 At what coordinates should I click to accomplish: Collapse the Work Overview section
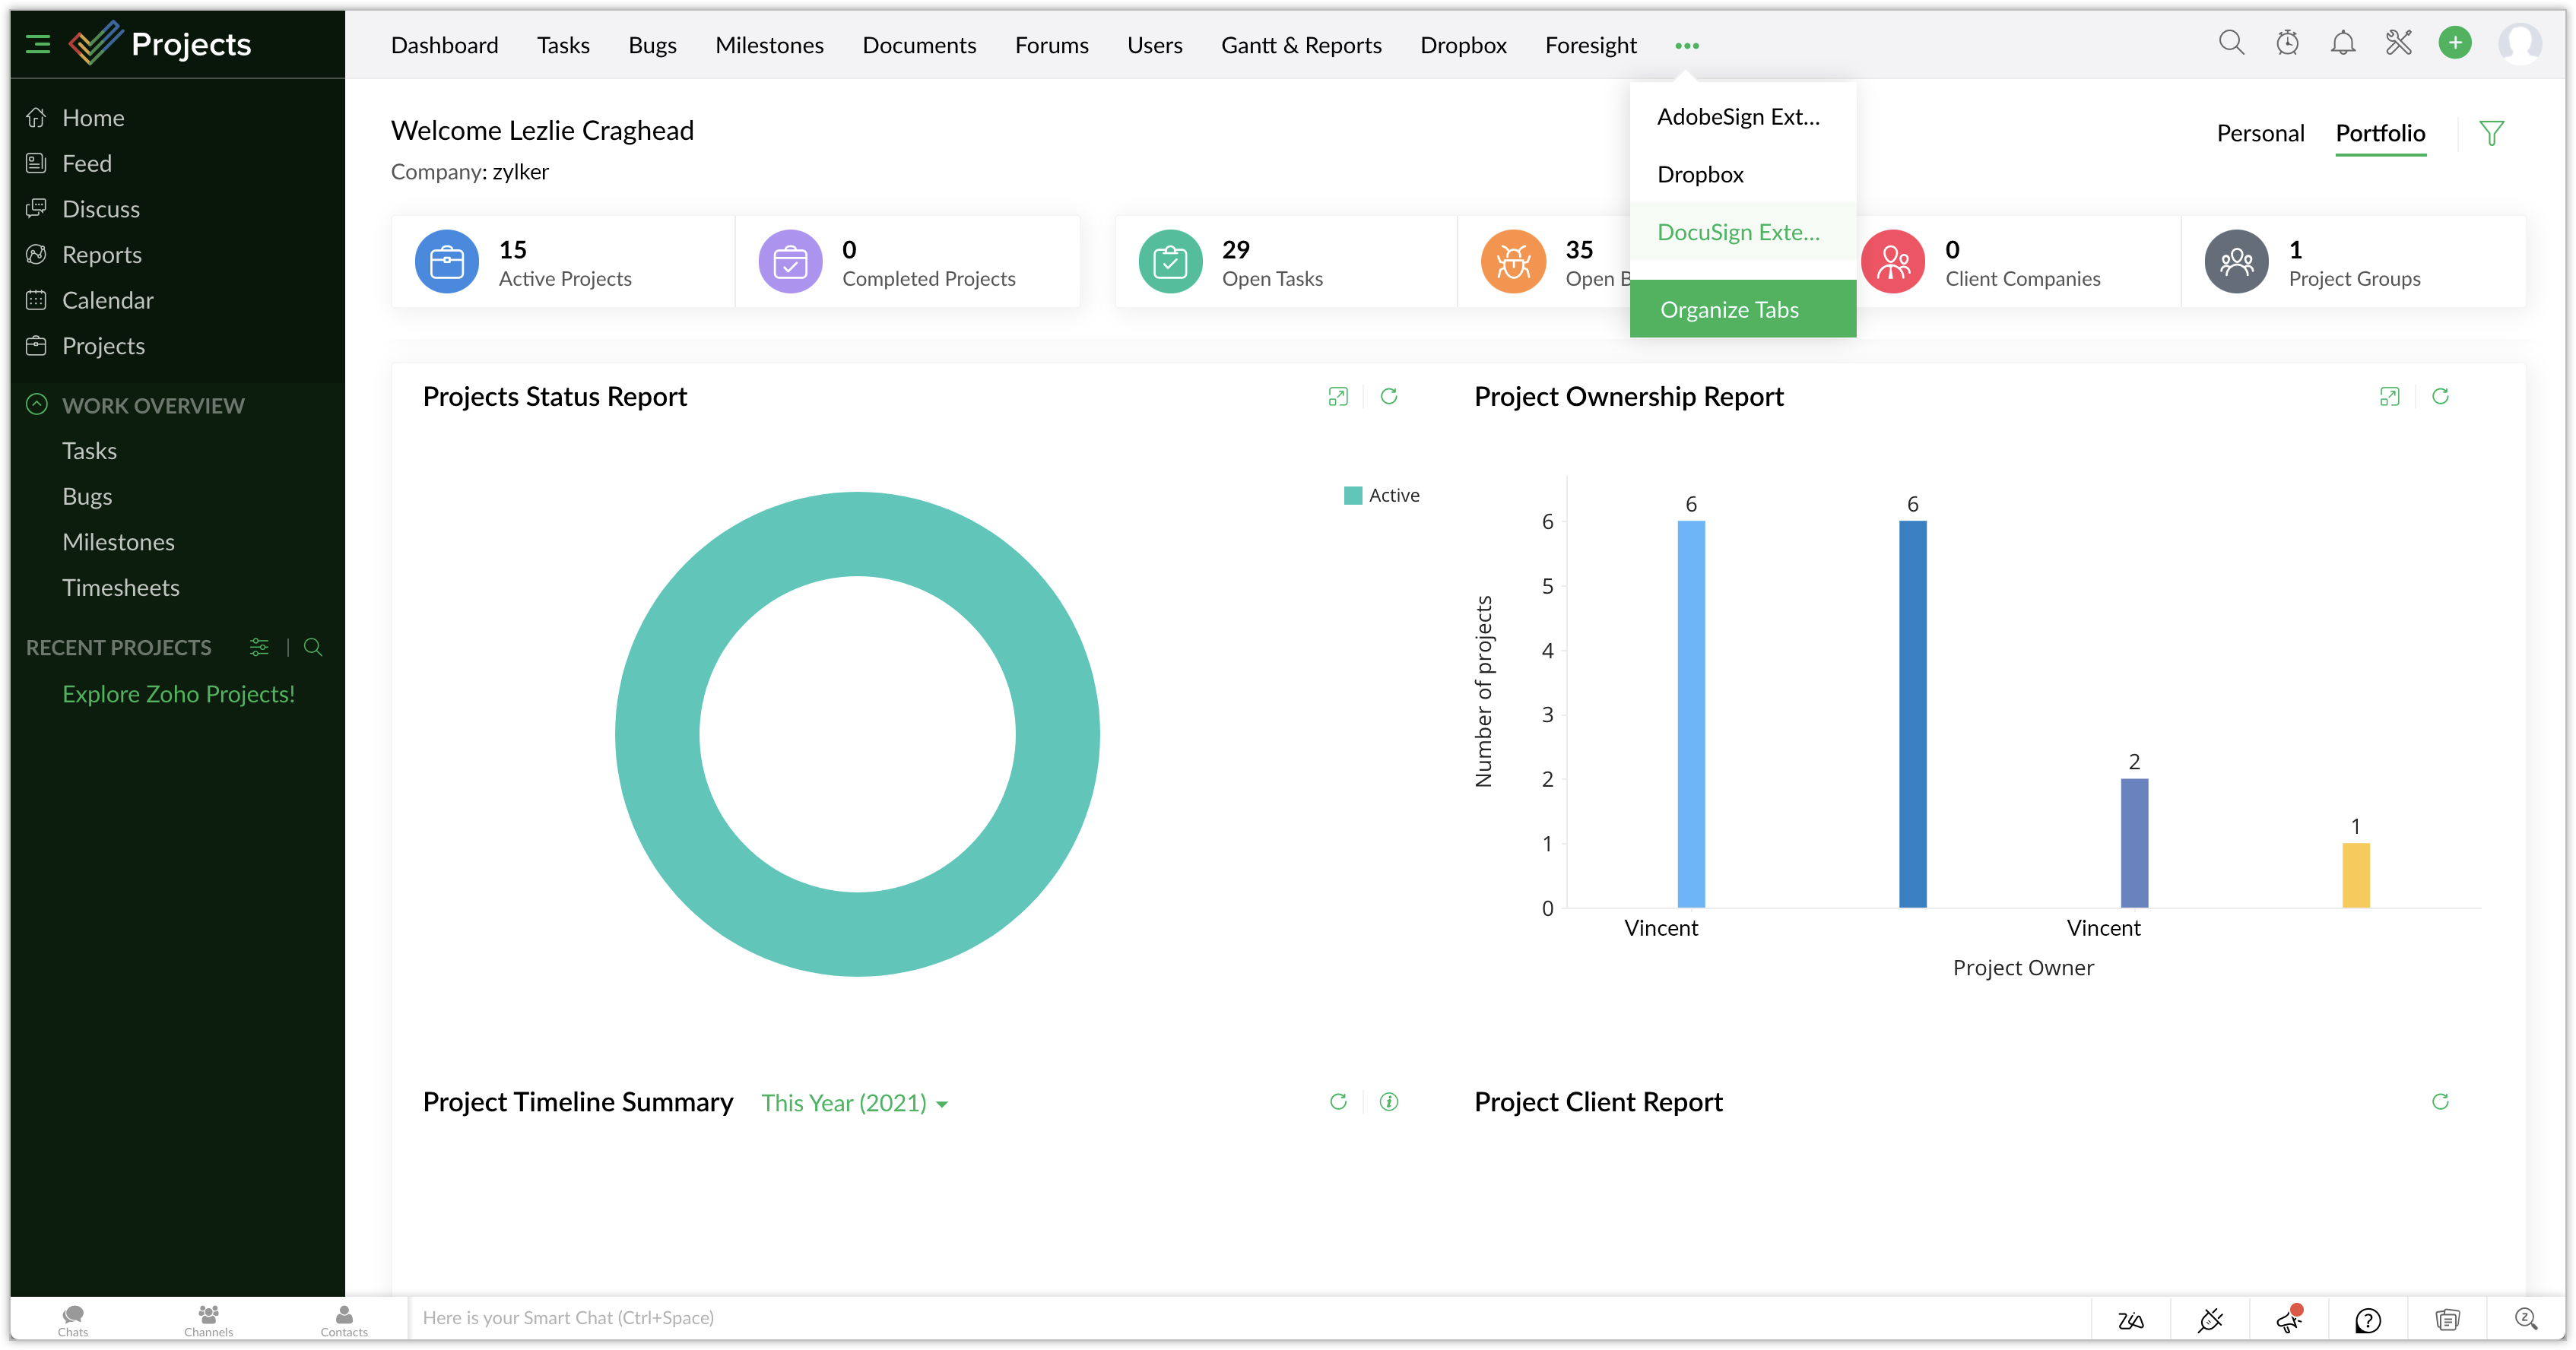(37, 405)
